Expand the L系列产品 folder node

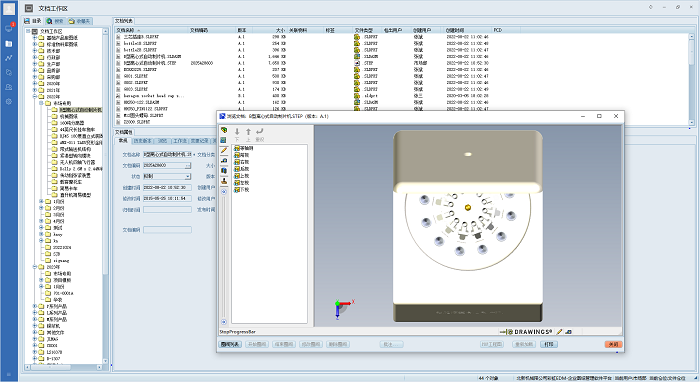coord(35,313)
